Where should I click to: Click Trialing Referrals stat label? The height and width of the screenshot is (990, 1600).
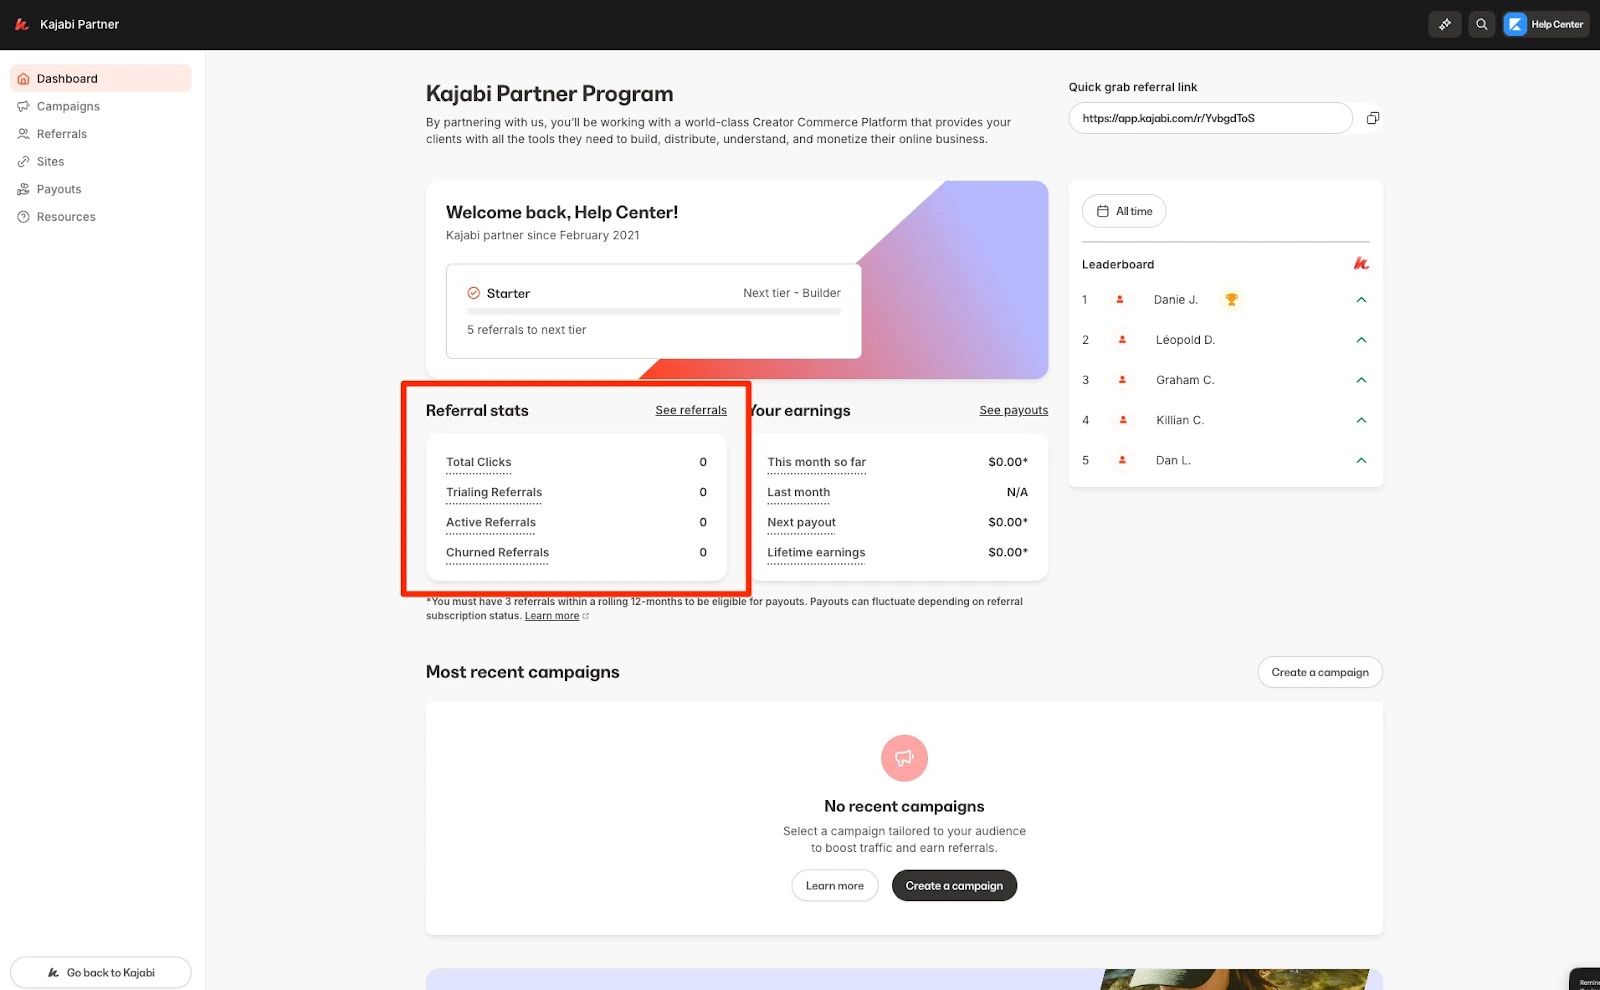point(494,492)
